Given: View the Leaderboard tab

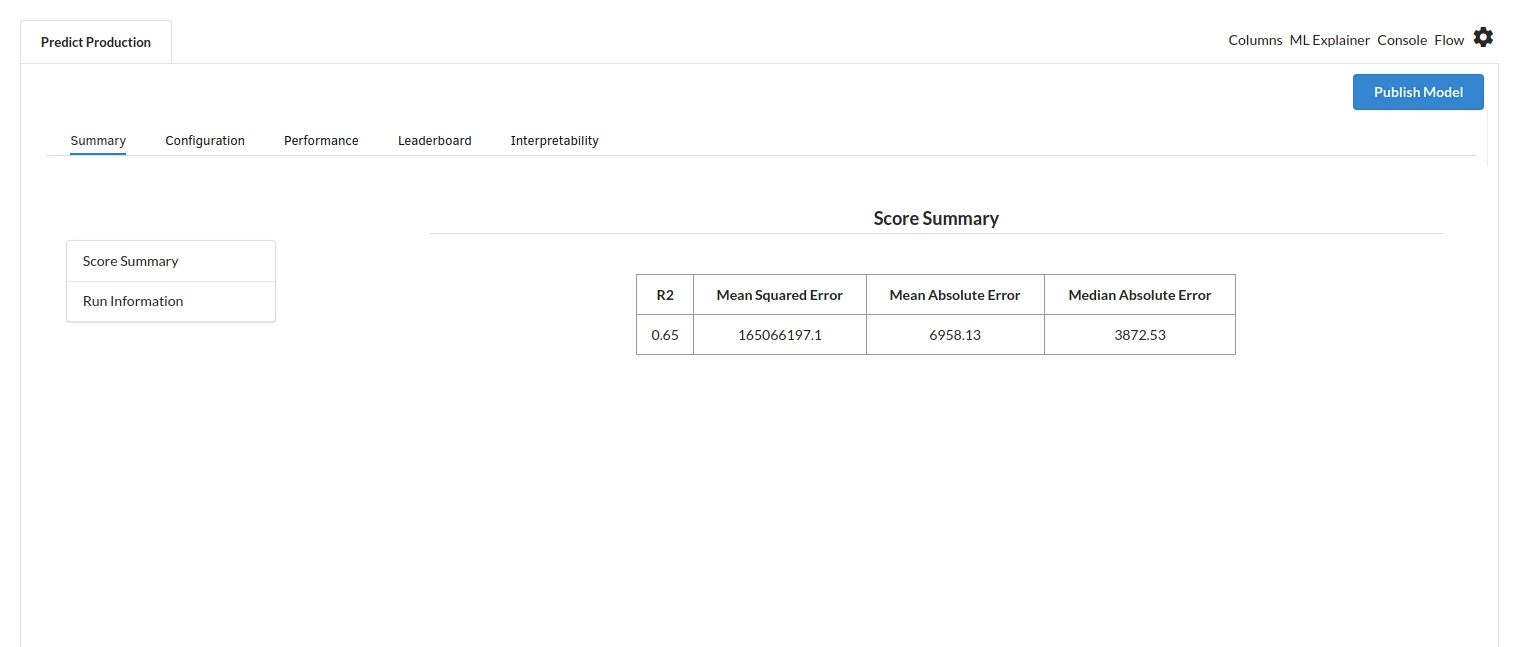Looking at the screenshot, I should pos(434,141).
